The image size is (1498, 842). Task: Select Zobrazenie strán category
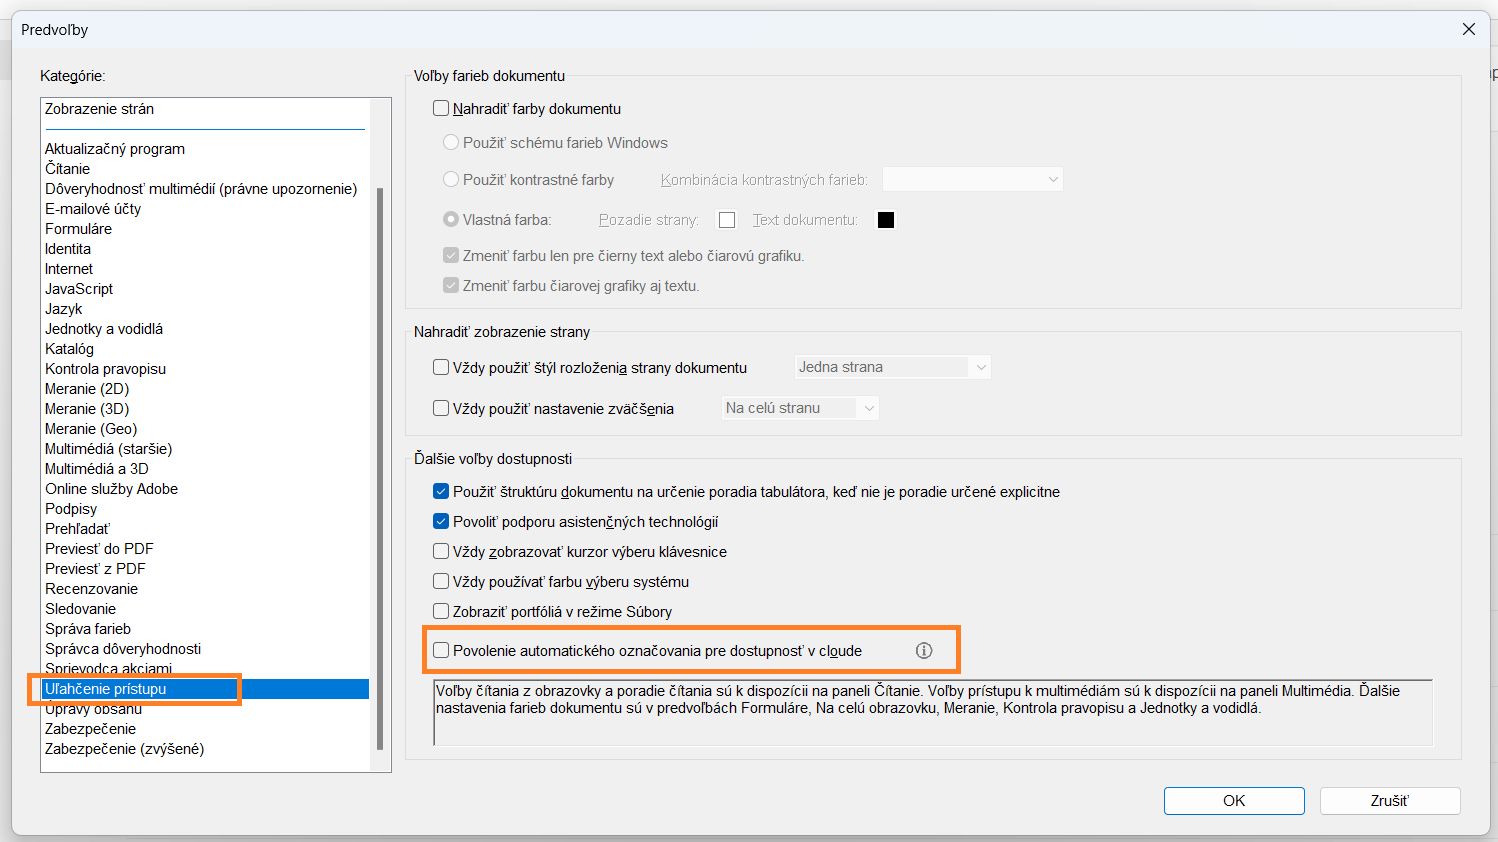(x=100, y=109)
